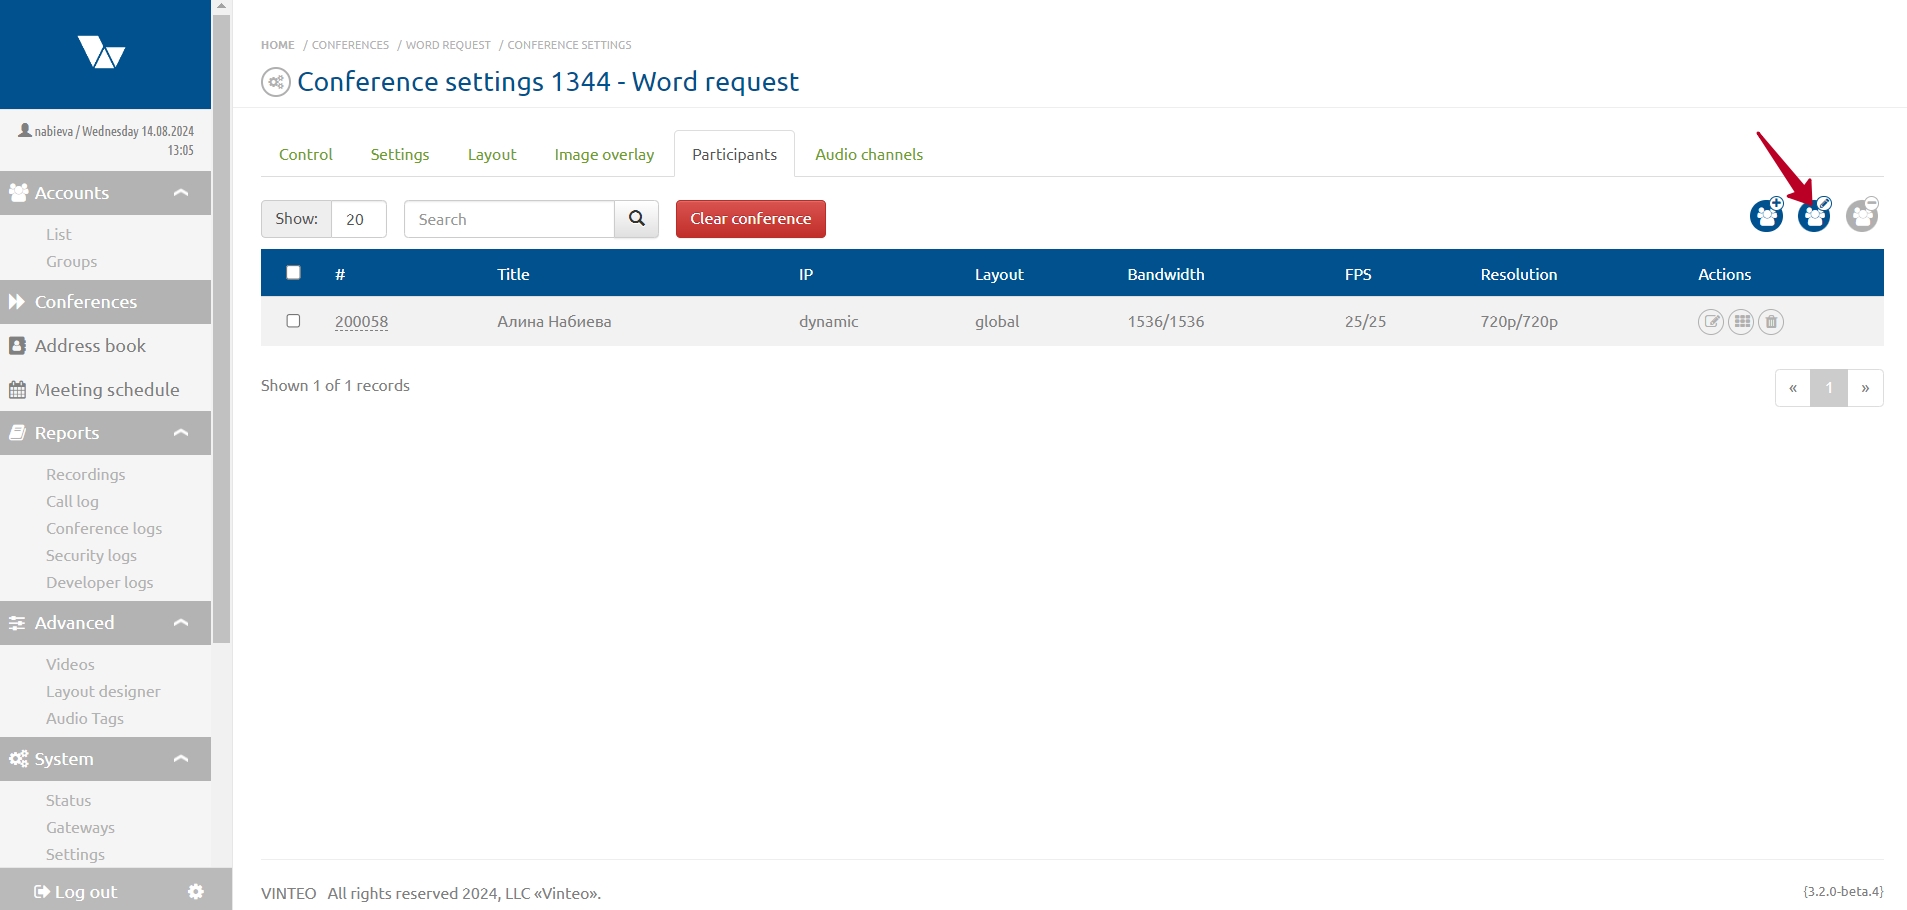The height and width of the screenshot is (910, 1907).
Task: Click the Address book icon in sidebar
Action: (17, 346)
